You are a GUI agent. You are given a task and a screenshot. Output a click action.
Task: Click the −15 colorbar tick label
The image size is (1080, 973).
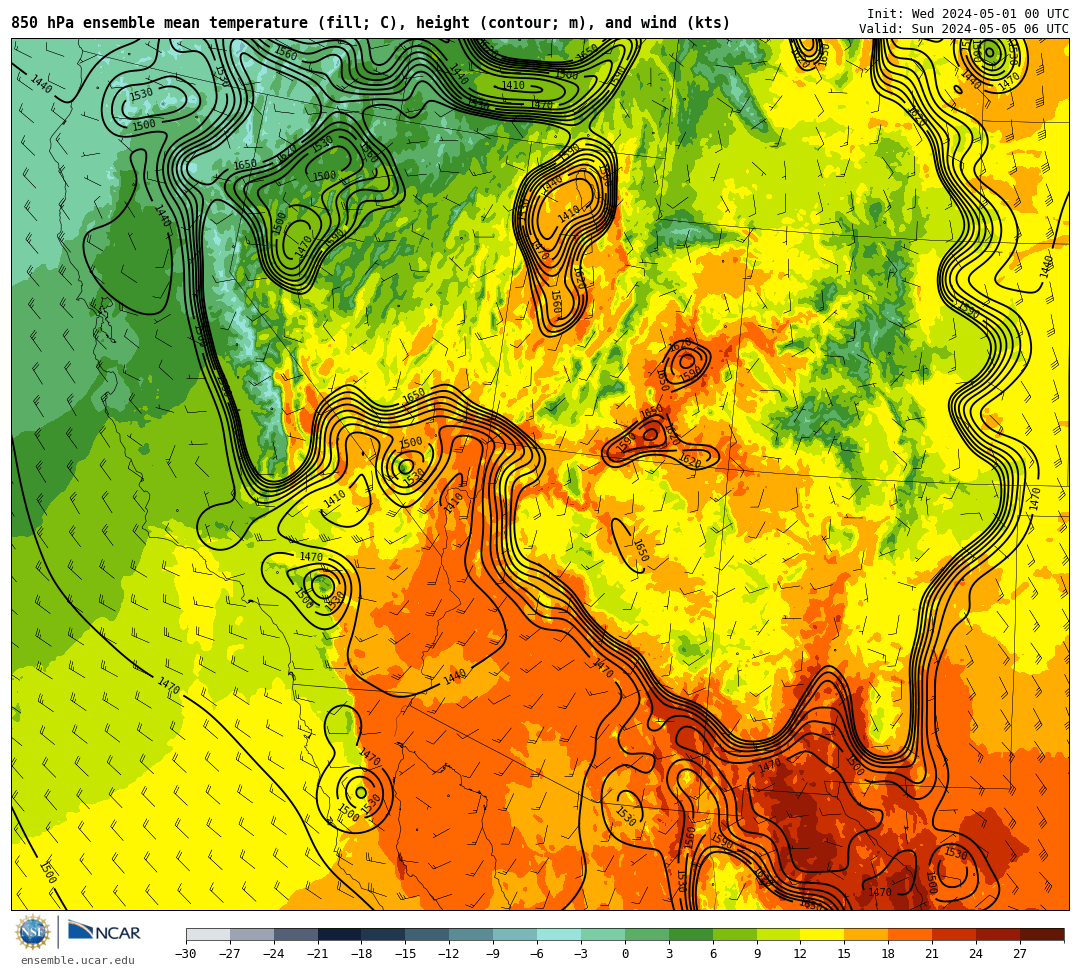coord(406,954)
